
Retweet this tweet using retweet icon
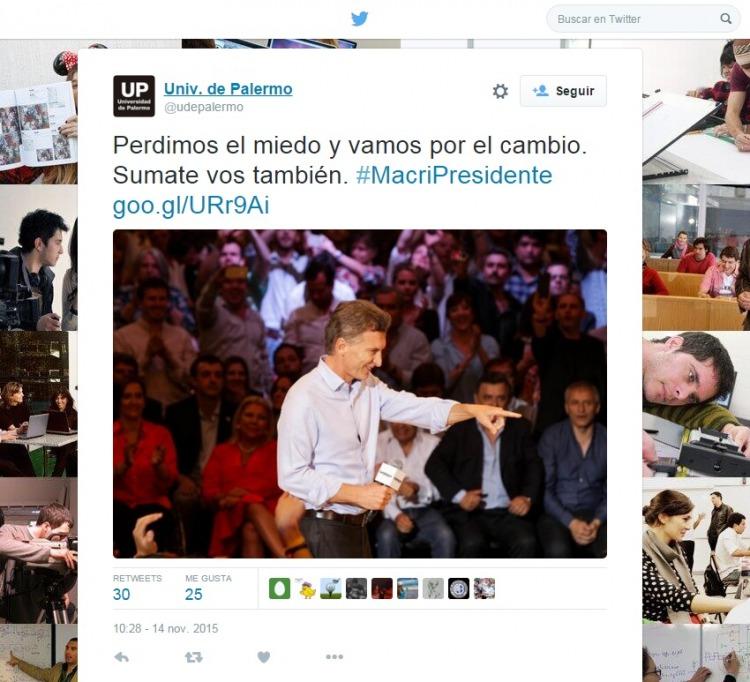click(x=194, y=657)
